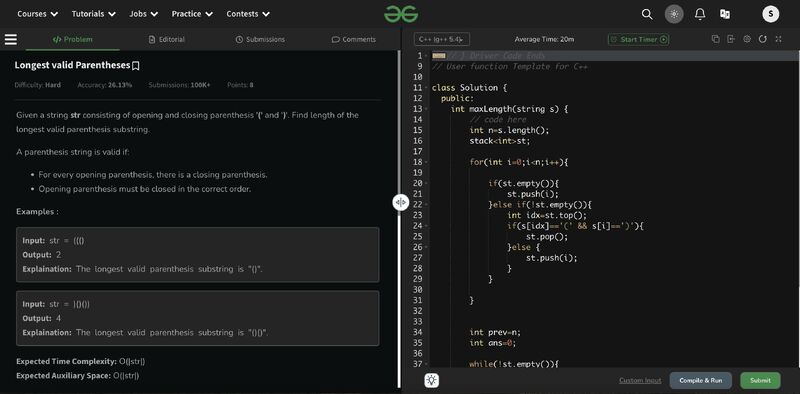800x394 pixels.
Task: Click the second example box with Output 4
Action: point(197,318)
